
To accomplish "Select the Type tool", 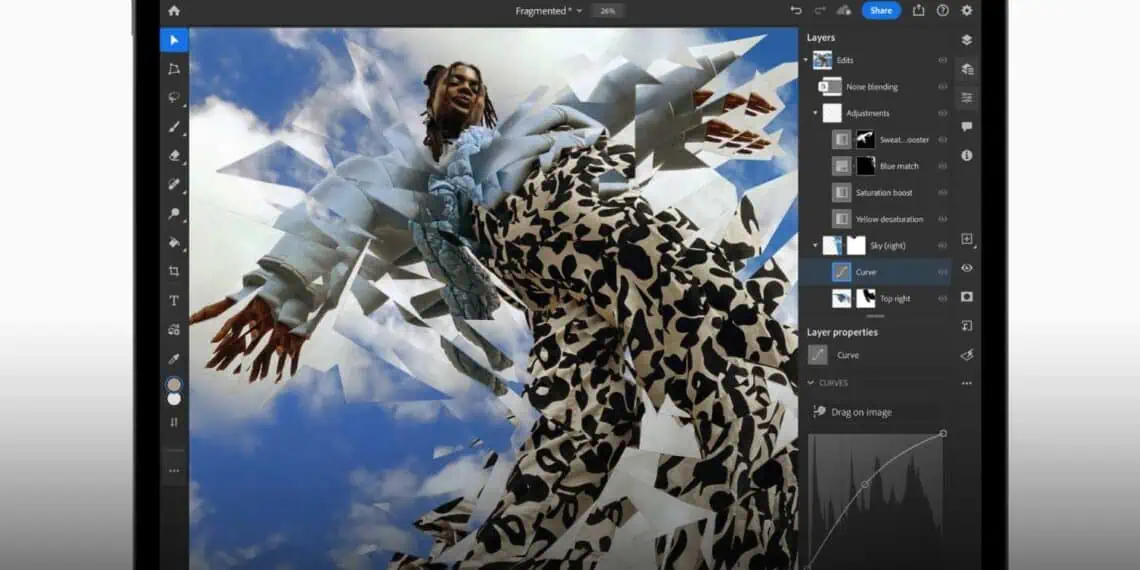I will click(x=174, y=300).
